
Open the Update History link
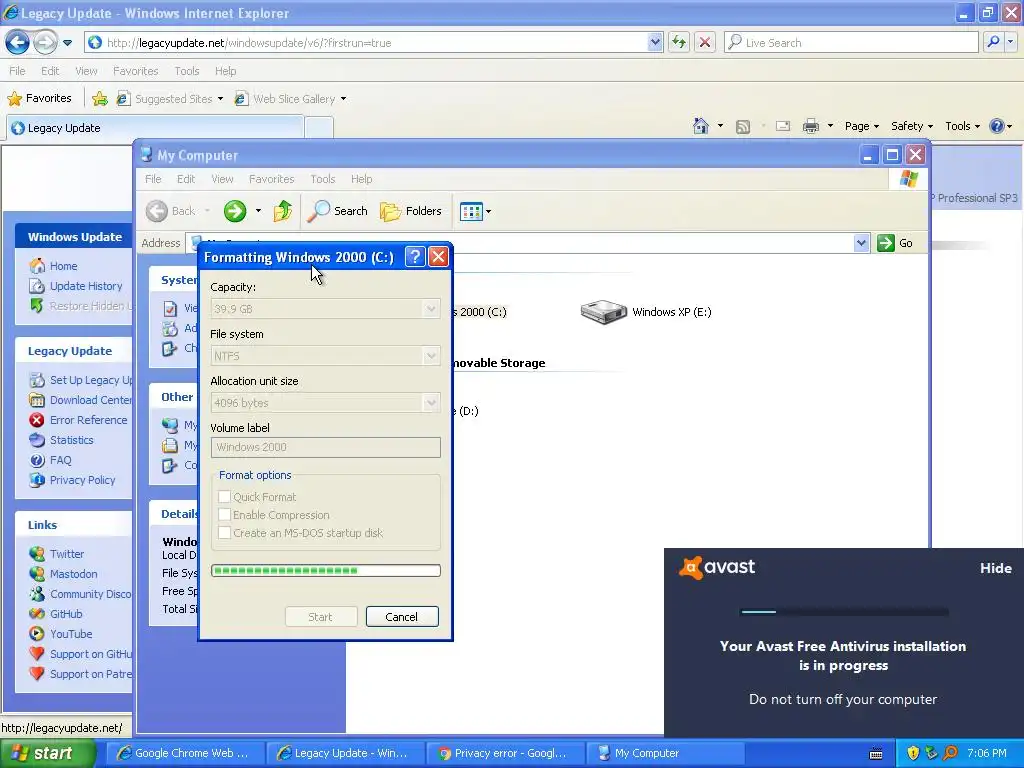[86, 286]
